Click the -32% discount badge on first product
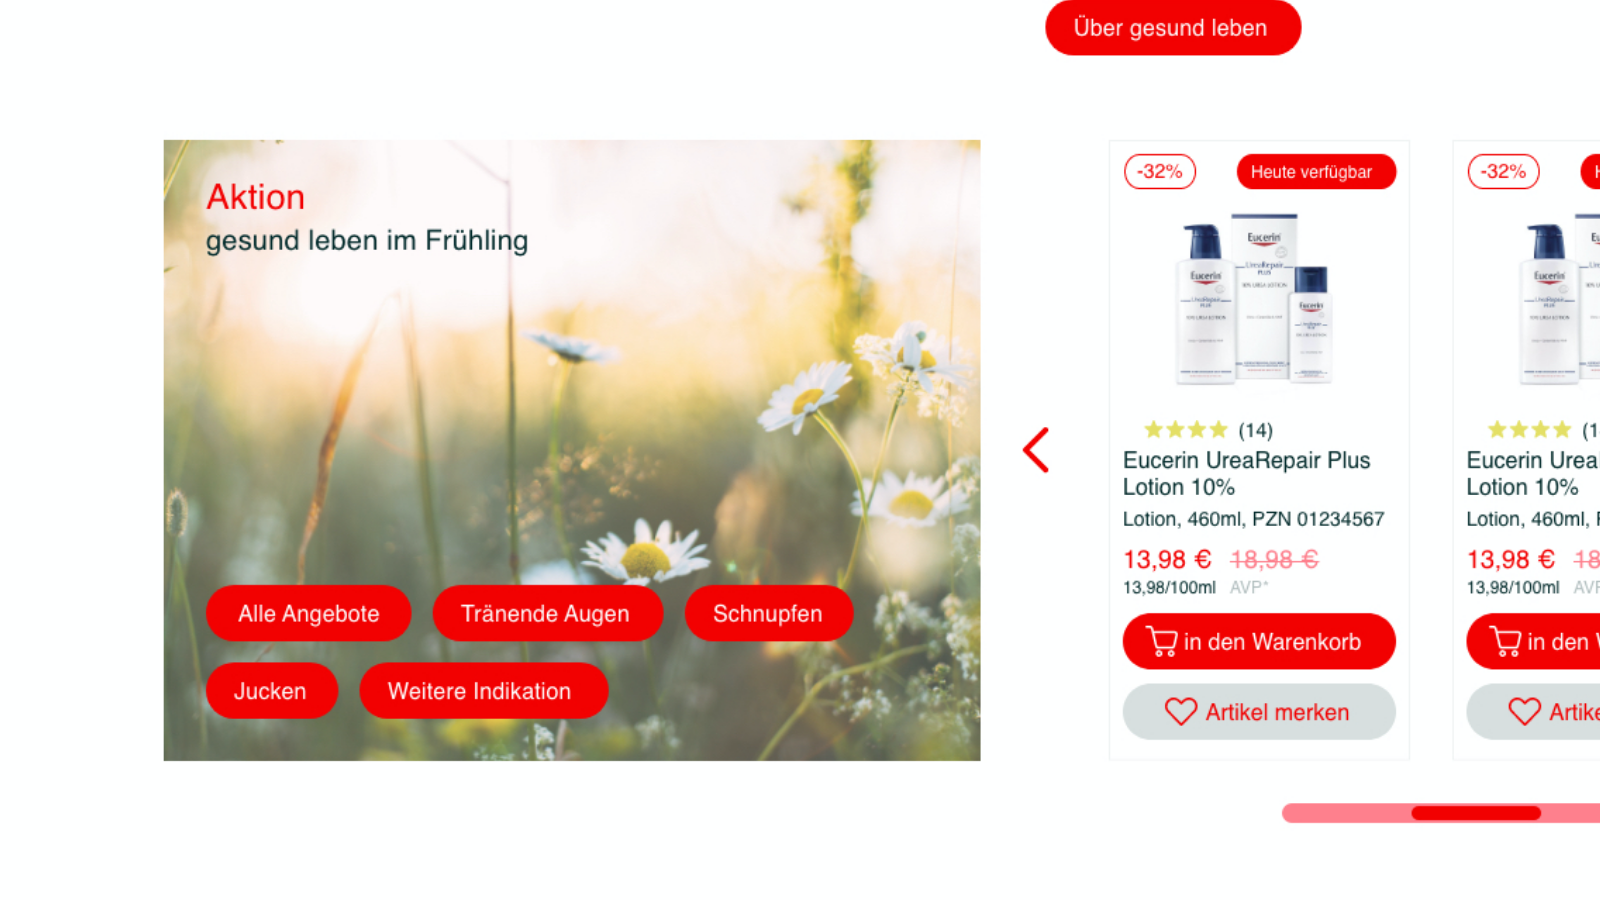 tap(1160, 171)
